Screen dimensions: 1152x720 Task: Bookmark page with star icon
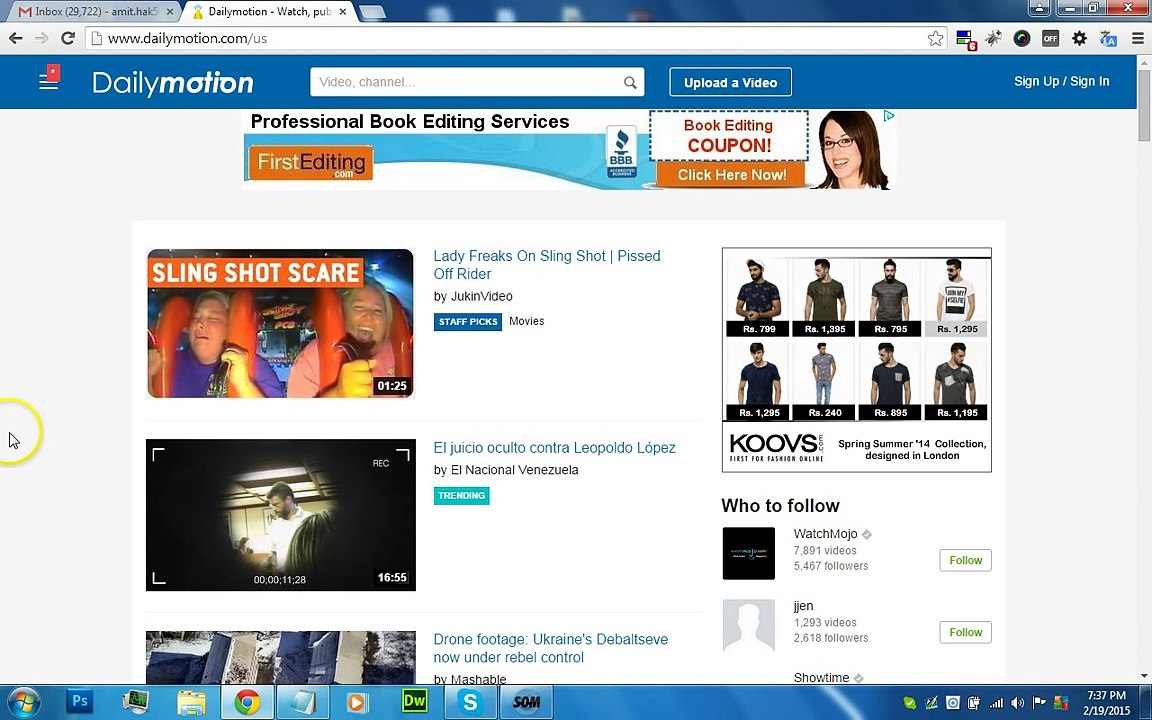(x=935, y=38)
